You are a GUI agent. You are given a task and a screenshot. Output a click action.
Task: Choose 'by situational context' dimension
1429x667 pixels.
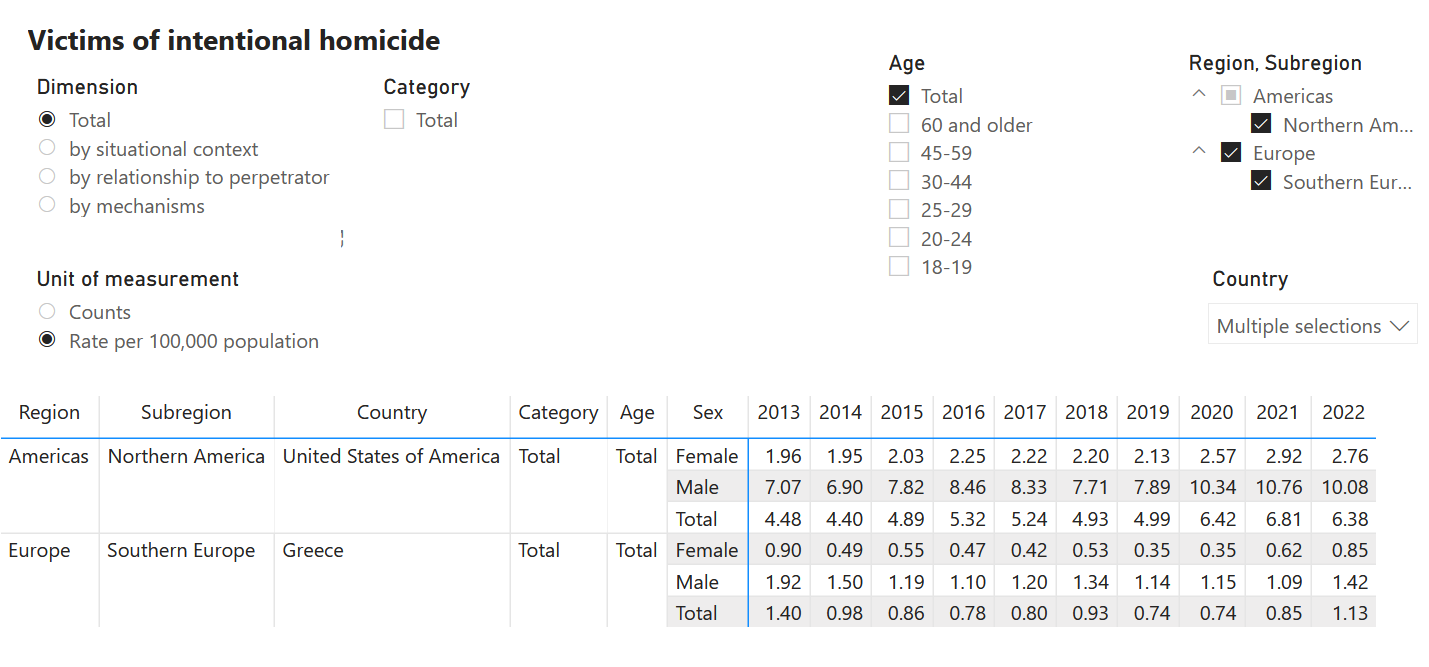[x=47, y=149]
